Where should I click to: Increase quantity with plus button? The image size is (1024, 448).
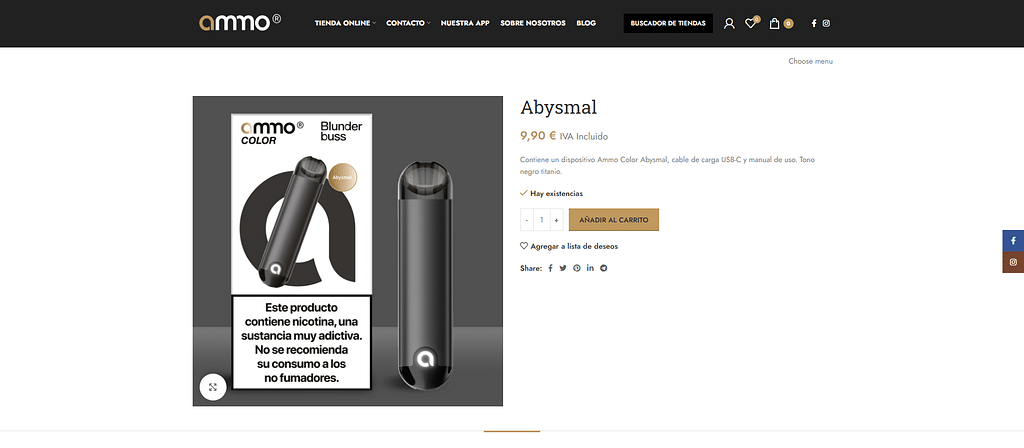(556, 220)
